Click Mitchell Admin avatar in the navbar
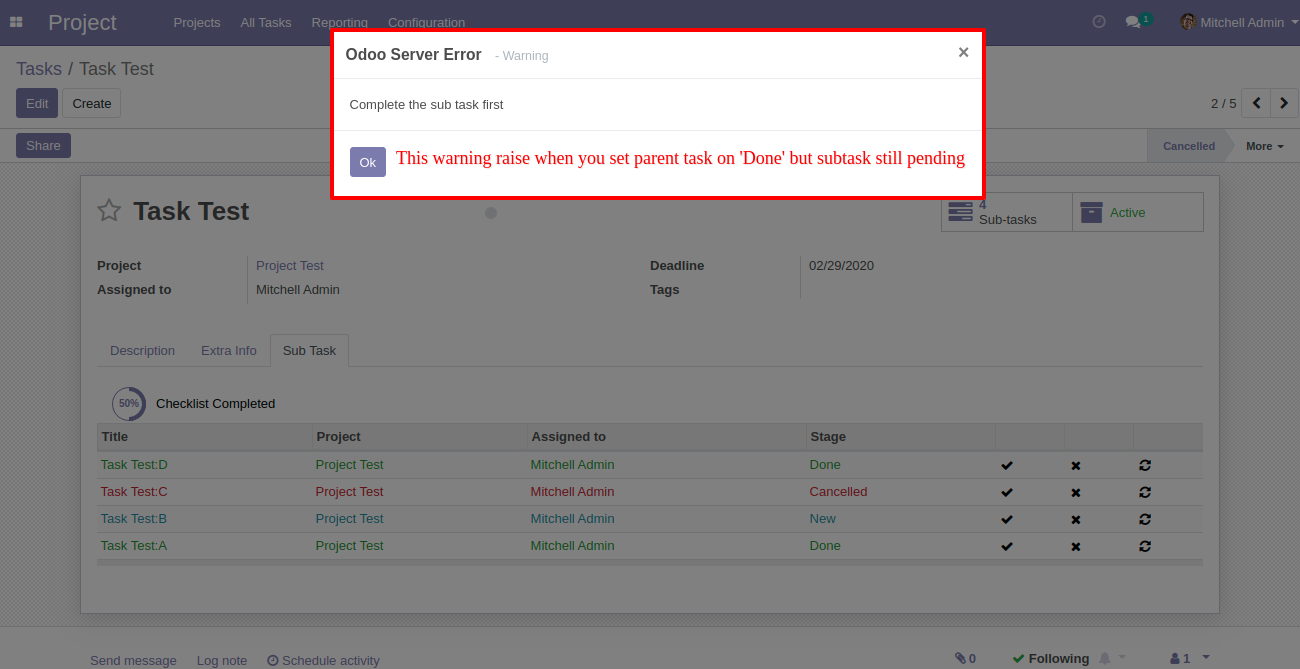The image size is (1300, 669). tap(1188, 22)
